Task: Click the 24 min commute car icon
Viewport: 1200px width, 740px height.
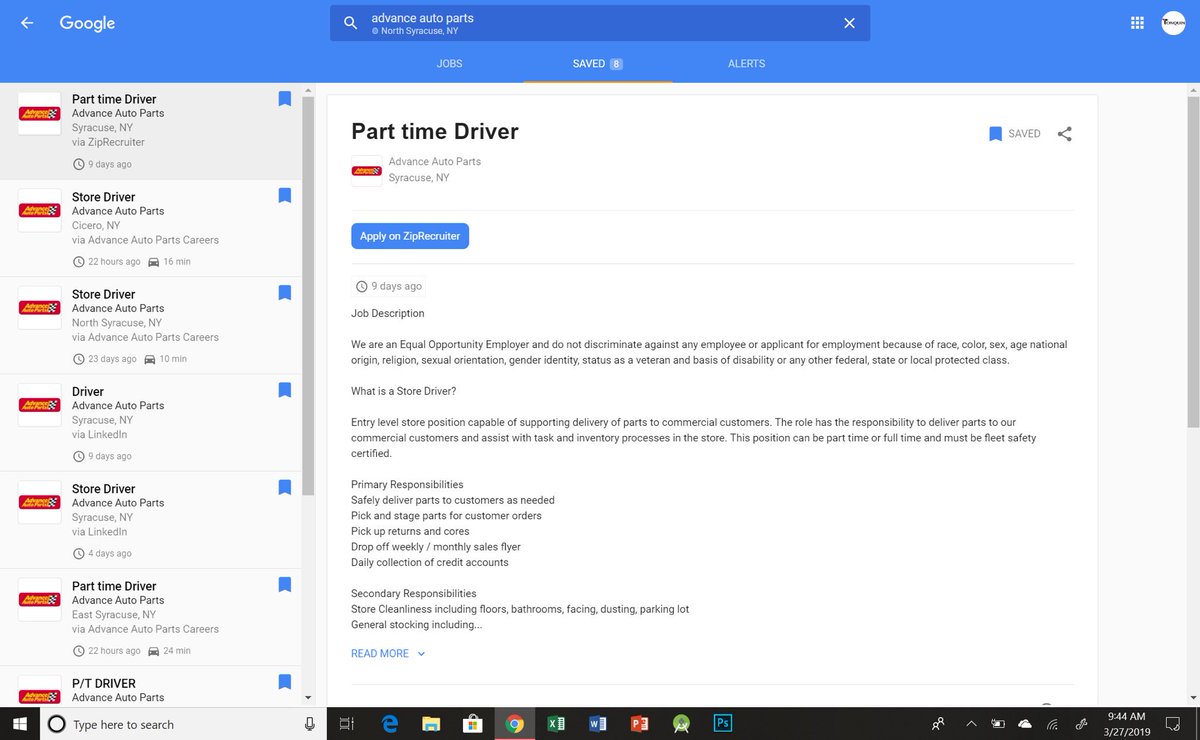Action: point(153,651)
